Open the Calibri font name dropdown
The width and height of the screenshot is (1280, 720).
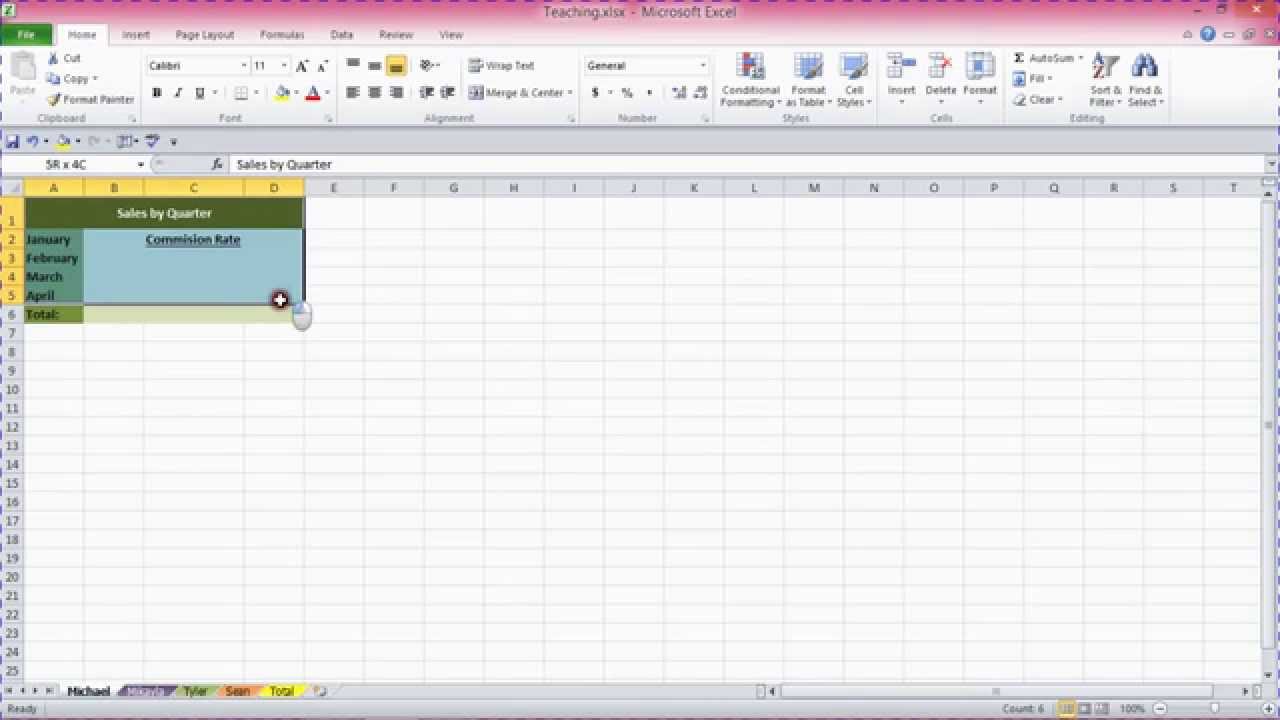point(243,66)
